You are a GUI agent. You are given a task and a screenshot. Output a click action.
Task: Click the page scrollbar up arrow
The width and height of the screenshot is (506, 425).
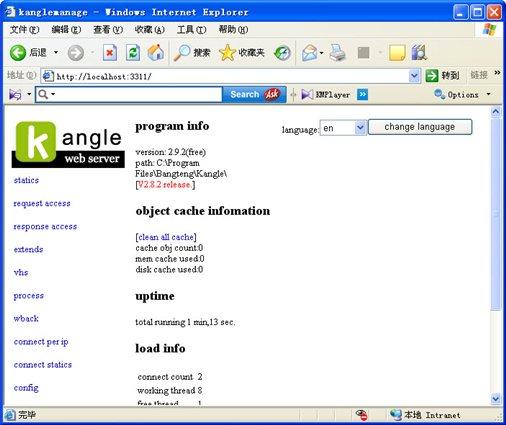[x=496, y=112]
